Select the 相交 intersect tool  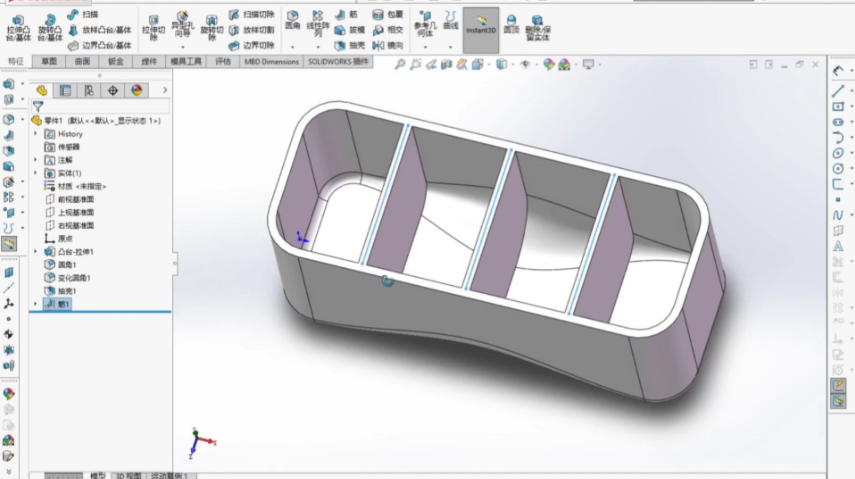388,30
